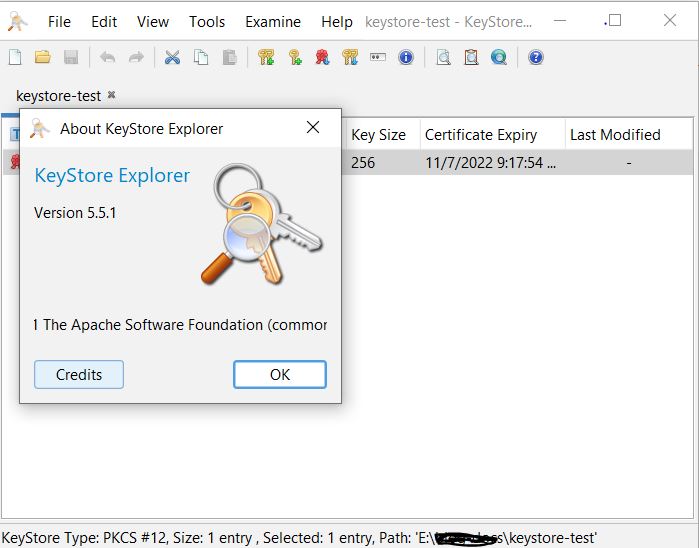Click the Last Modified dash cell
Viewport: 699px width, 548px height.
coord(629,163)
